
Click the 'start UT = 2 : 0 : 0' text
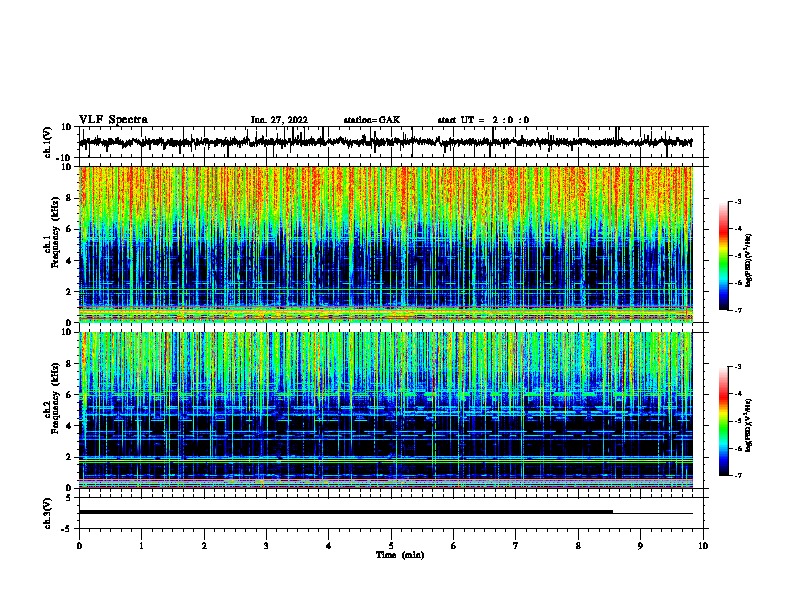(483, 120)
